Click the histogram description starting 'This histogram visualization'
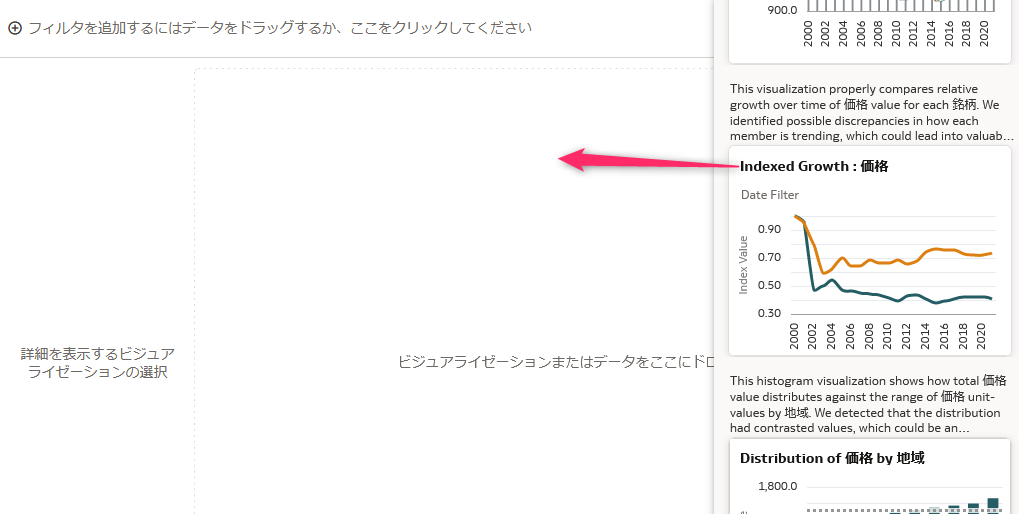Viewport: 1019px width, 514px height. (868, 404)
